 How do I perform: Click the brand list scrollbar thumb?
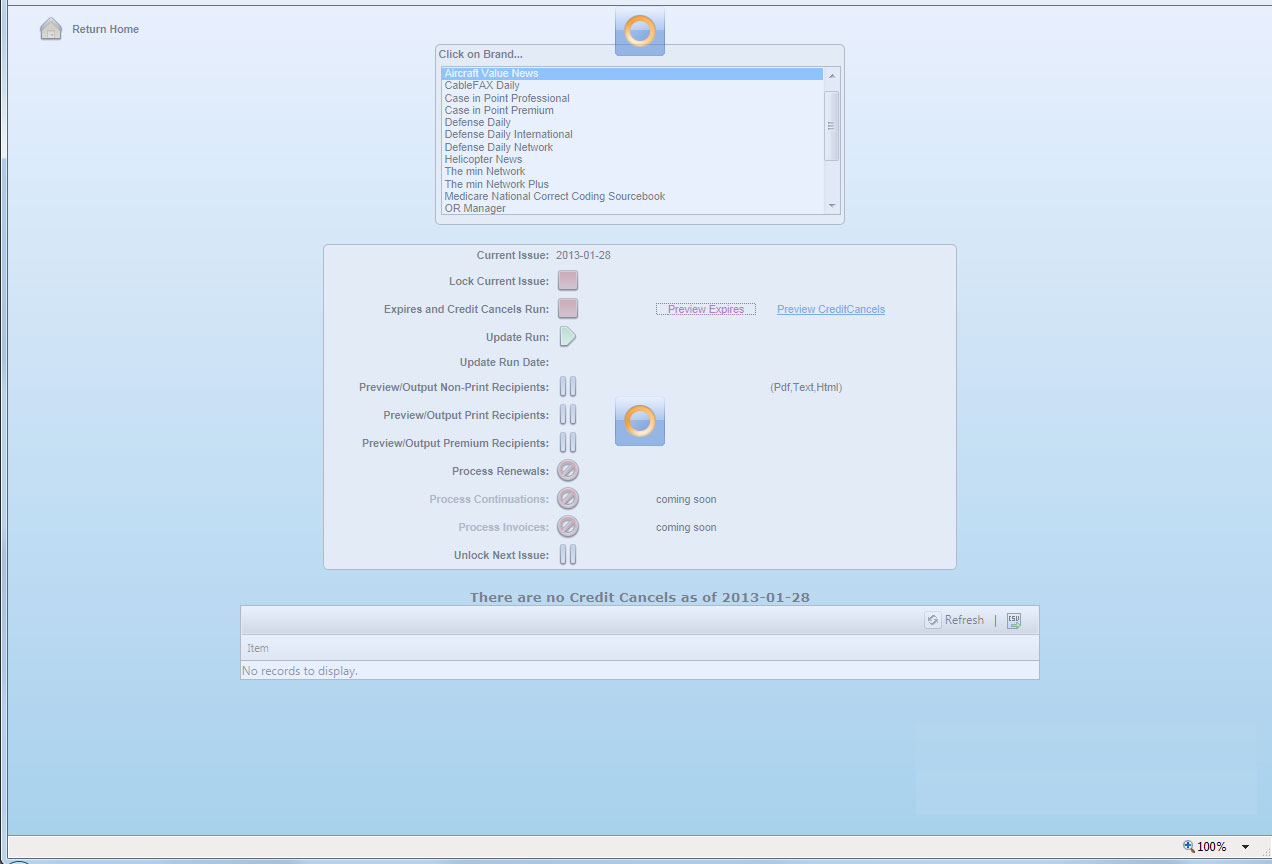pos(832,125)
